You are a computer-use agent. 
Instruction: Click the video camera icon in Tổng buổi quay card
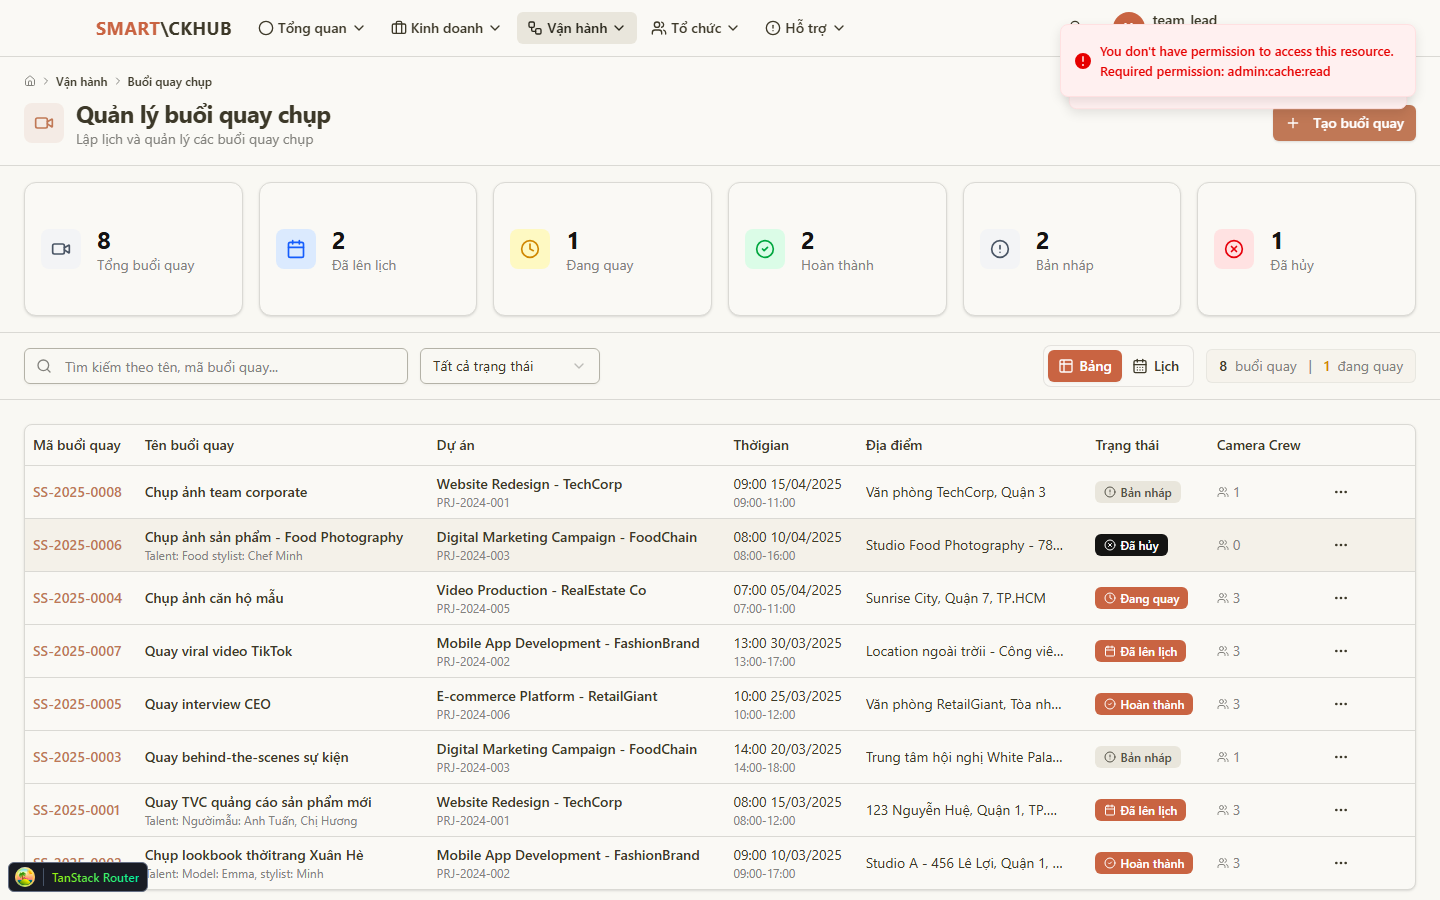pos(61,249)
